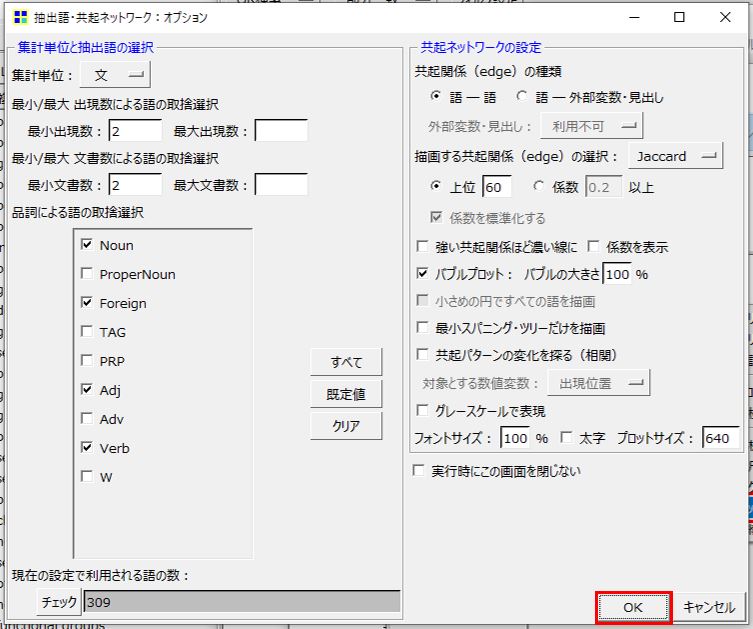Open the 集計単位 dropdown set to 文
The height and width of the screenshot is (629, 753).
tap(115, 75)
